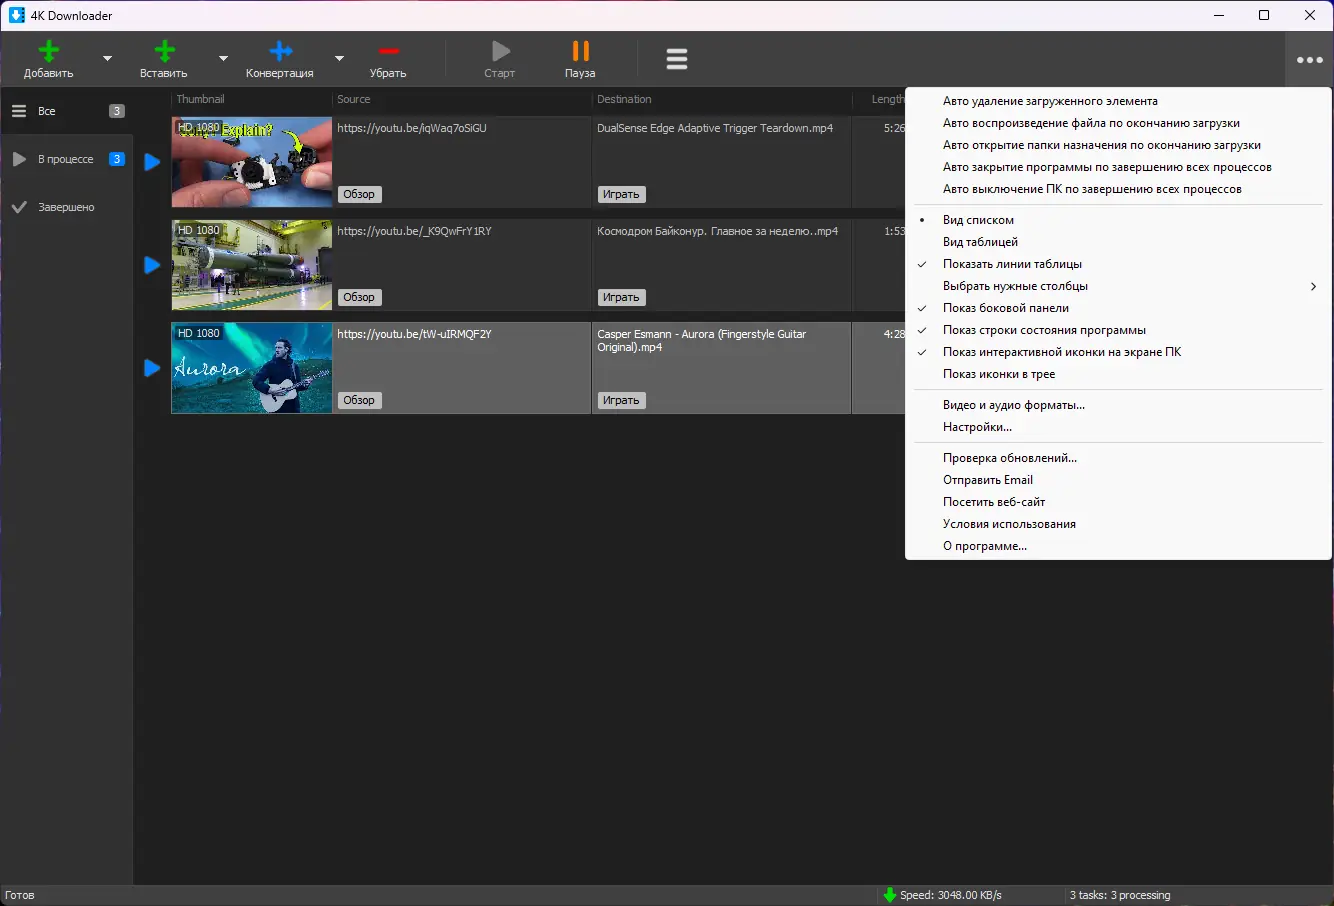The image size is (1334, 906).
Task: Click the blue play arrow beside the Aurora row
Action: pyautogui.click(x=152, y=368)
